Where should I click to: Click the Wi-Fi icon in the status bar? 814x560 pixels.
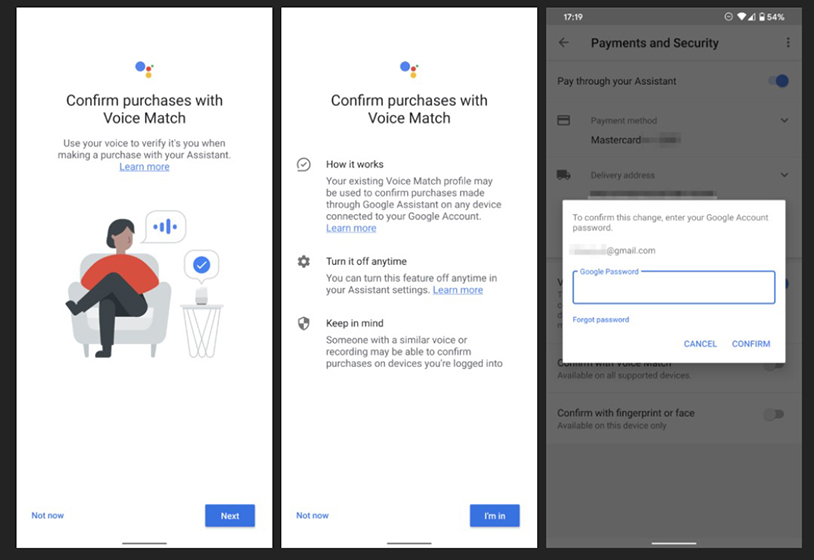(741, 17)
